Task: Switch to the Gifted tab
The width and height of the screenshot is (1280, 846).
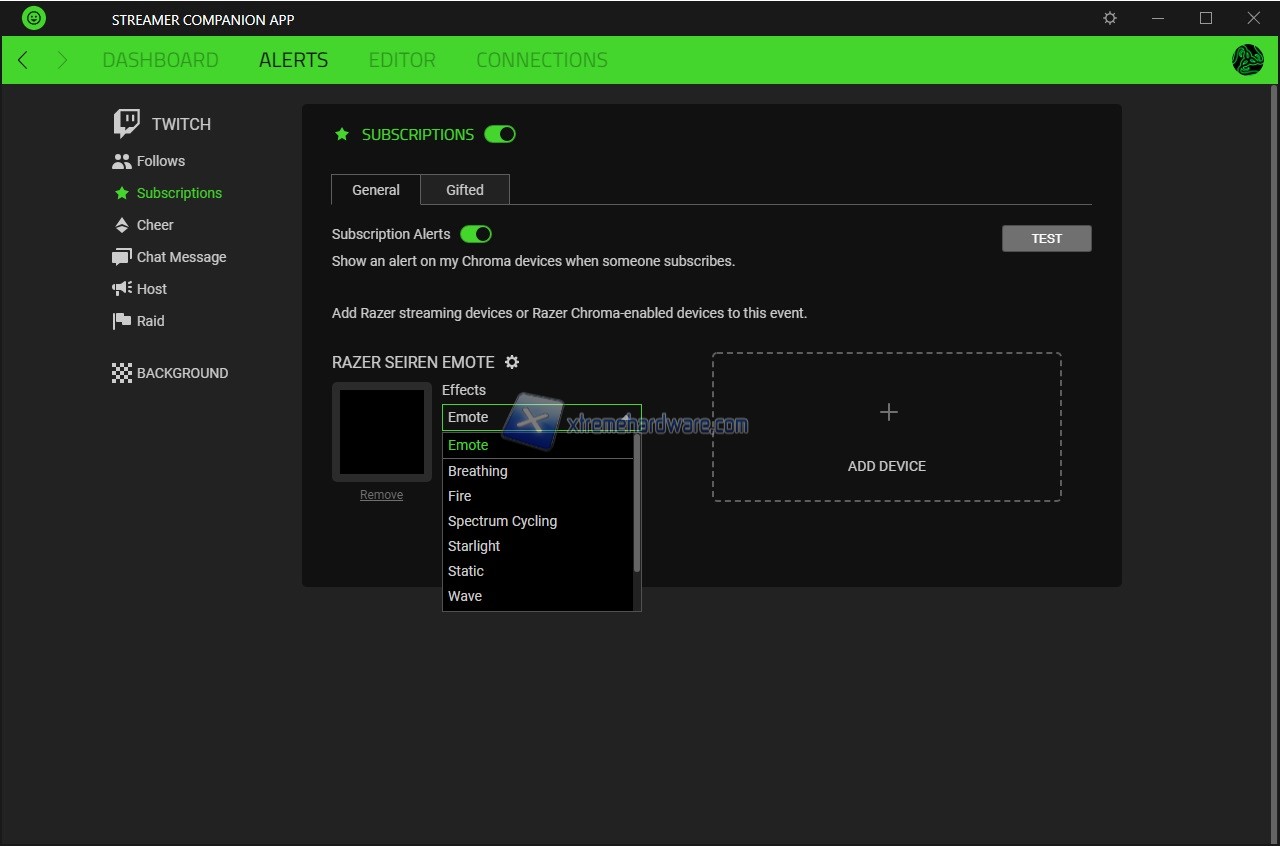Action: coord(464,190)
